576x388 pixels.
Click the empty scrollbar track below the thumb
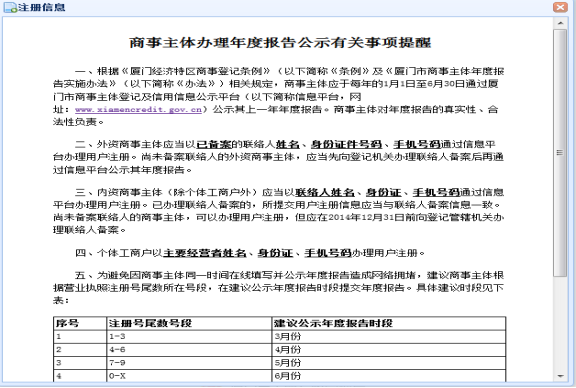[x=560, y=323]
